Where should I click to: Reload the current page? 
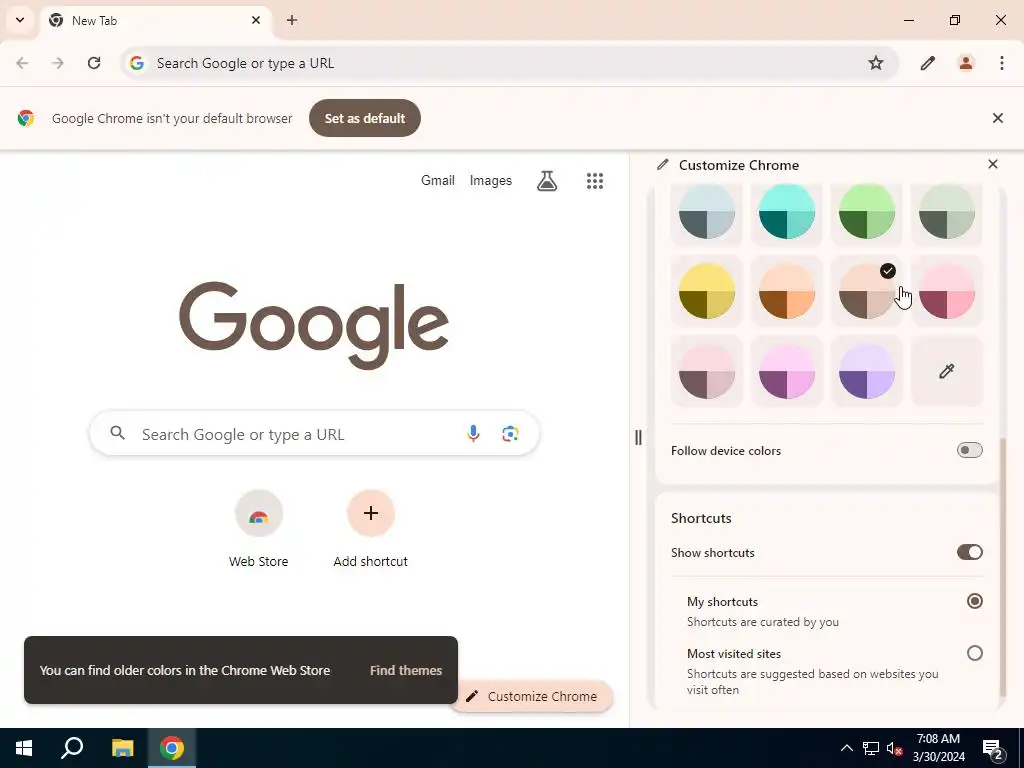click(x=94, y=63)
